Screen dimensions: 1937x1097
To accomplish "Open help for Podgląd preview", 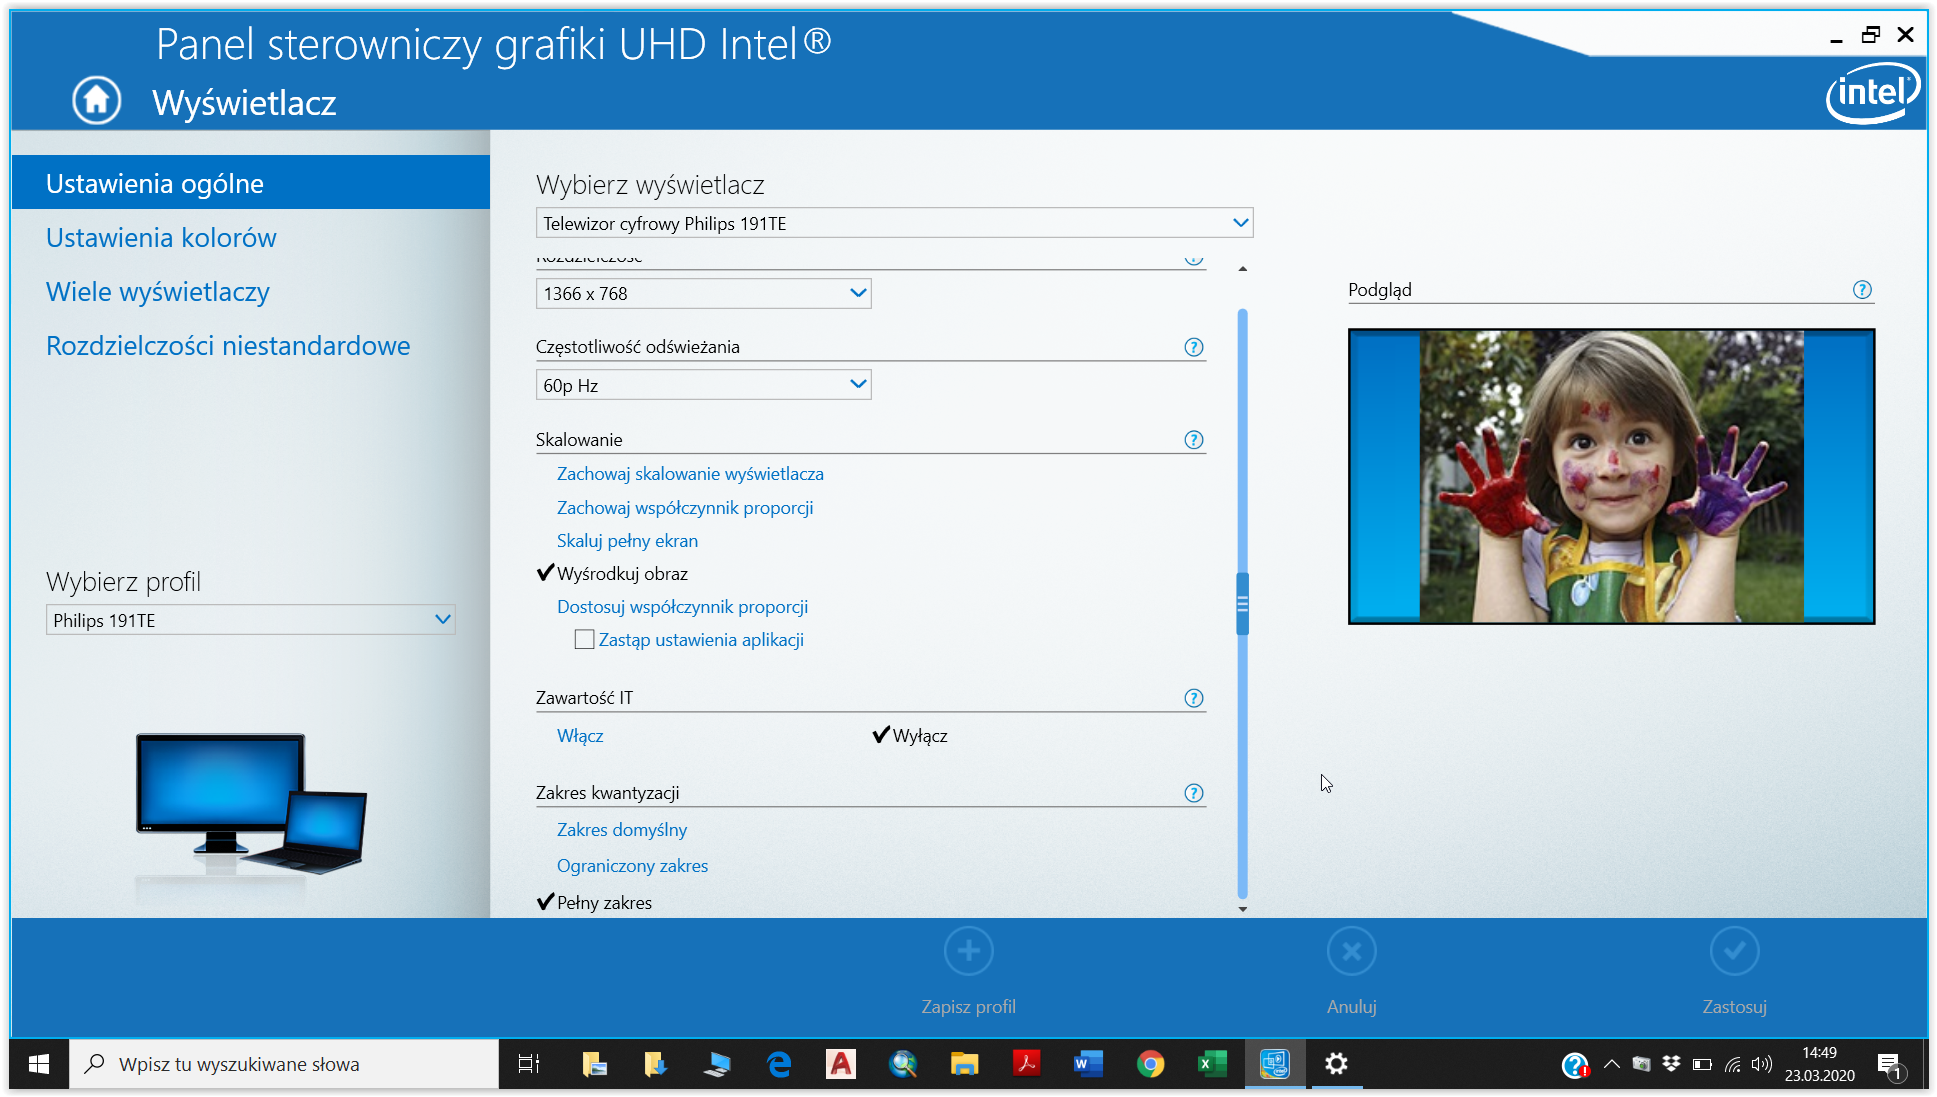I will pos(1862,290).
